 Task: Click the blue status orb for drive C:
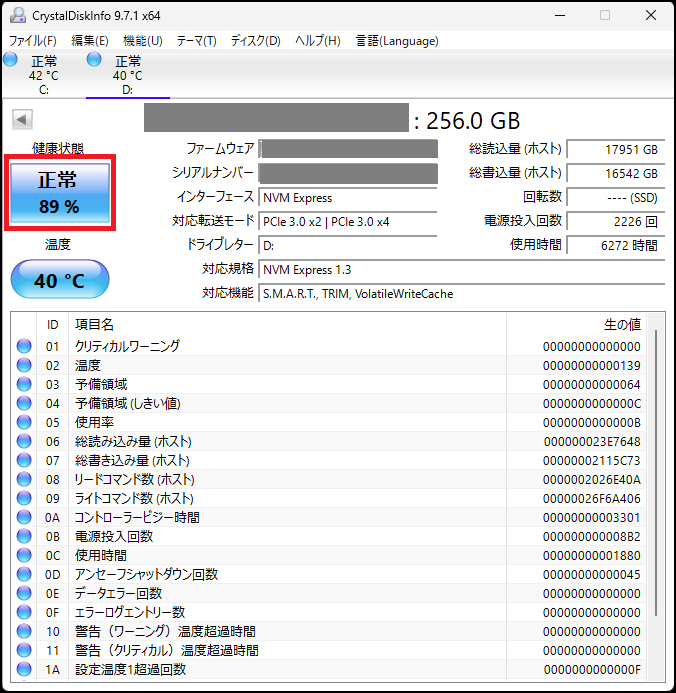tap(10, 59)
